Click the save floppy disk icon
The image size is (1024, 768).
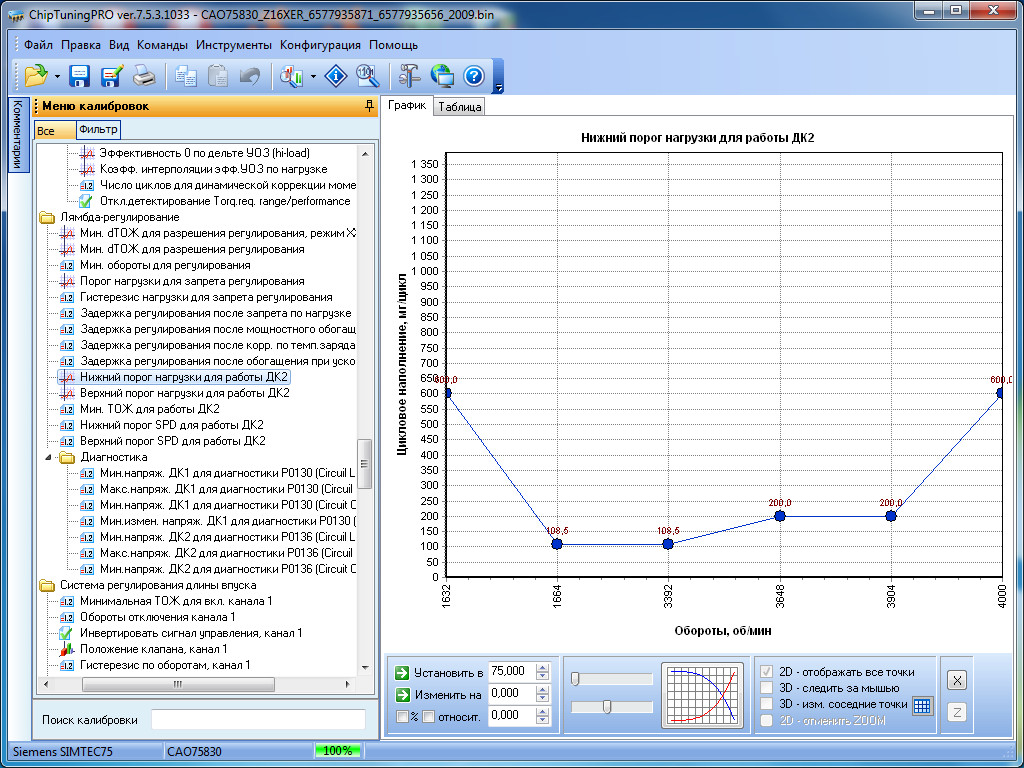pyautogui.click(x=80, y=76)
